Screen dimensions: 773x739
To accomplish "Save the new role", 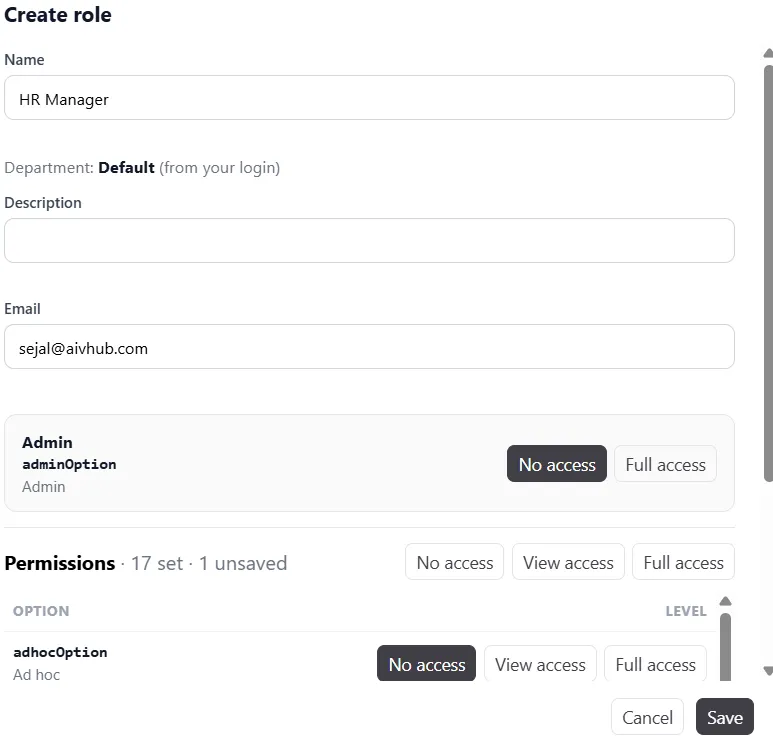I will pos(725,717).
